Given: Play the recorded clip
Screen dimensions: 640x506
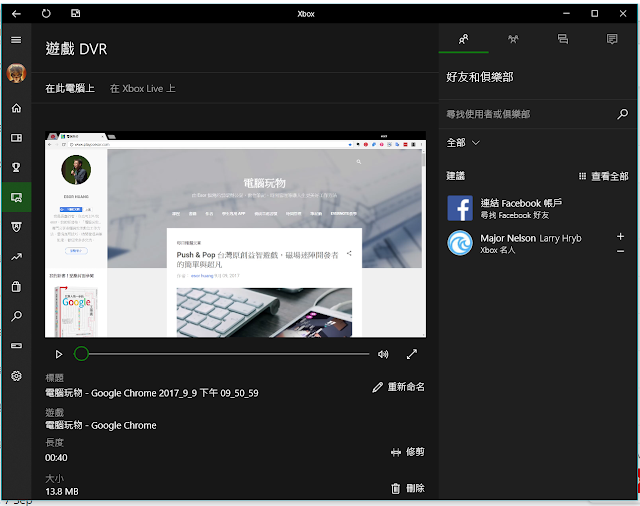Looking at the screenshot, I should [x=59, y=354].
